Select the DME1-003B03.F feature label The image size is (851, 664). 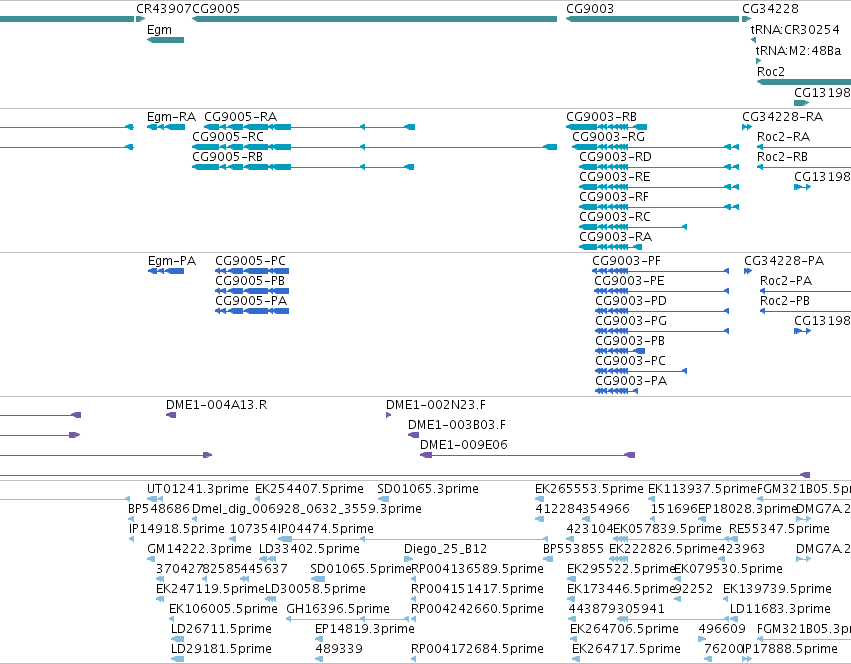(457, 425)
